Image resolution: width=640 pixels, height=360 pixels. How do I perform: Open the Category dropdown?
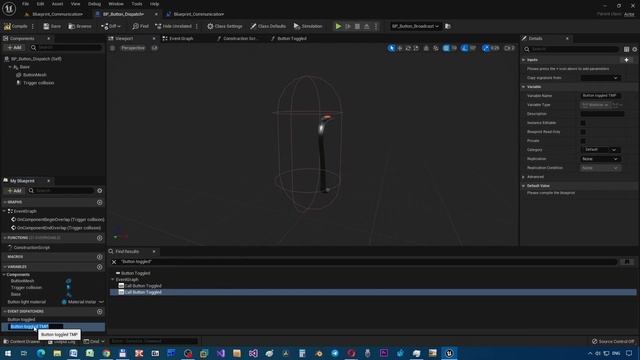600,150
